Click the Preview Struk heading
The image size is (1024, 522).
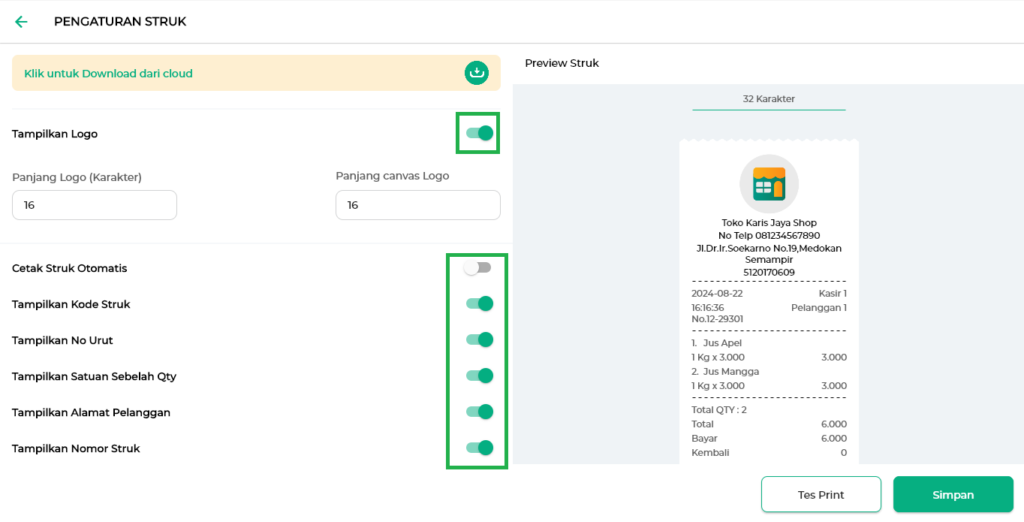562,63
